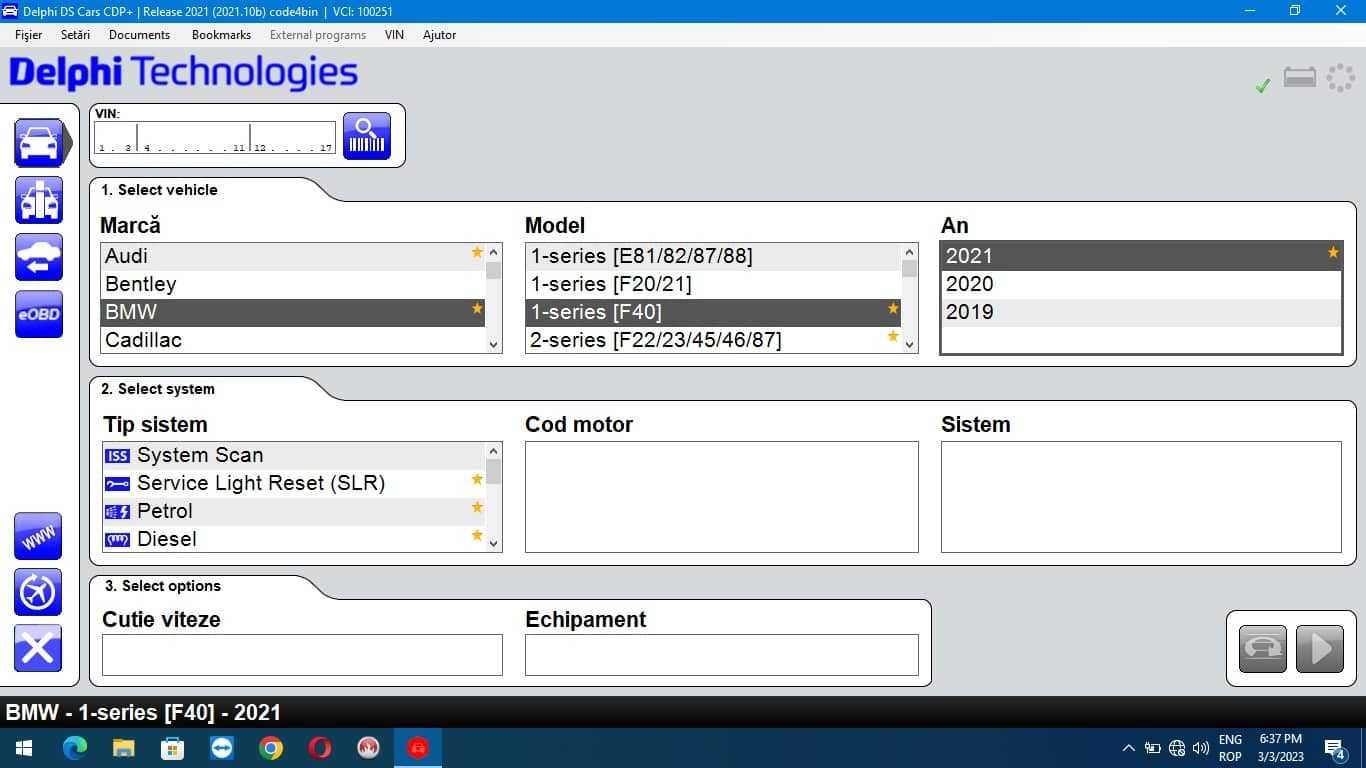Toggle favorite star on 2-series row

893,336
